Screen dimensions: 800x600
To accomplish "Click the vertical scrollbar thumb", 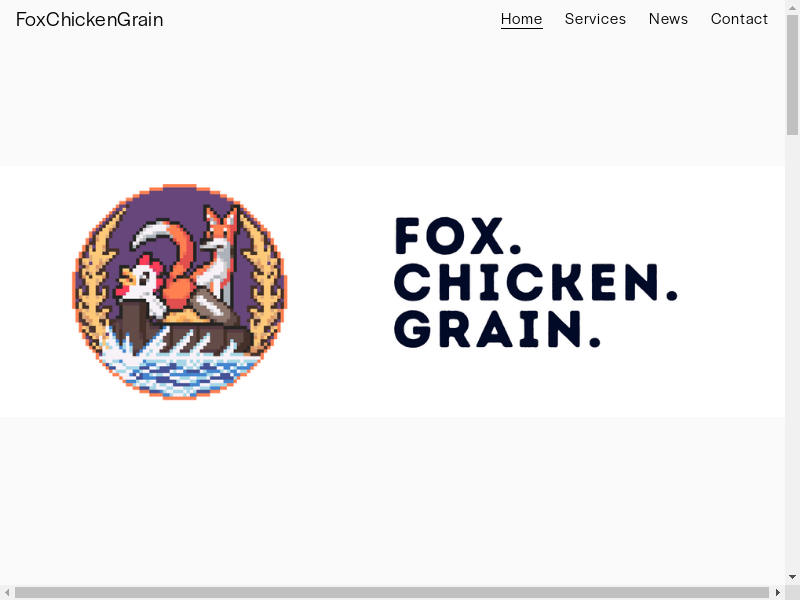I will pyautogui.click(x=792, y=75).
